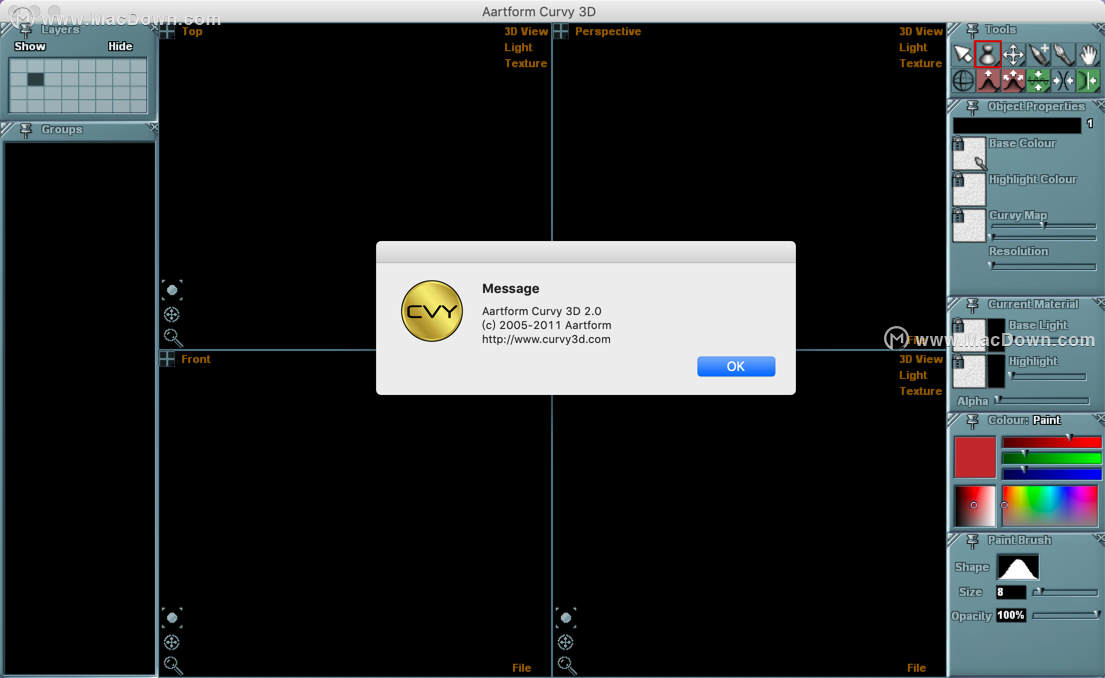Open File menu in bottom-right viewport
The width and height of the screenshot is (1105, 678).
click(916, 667)
